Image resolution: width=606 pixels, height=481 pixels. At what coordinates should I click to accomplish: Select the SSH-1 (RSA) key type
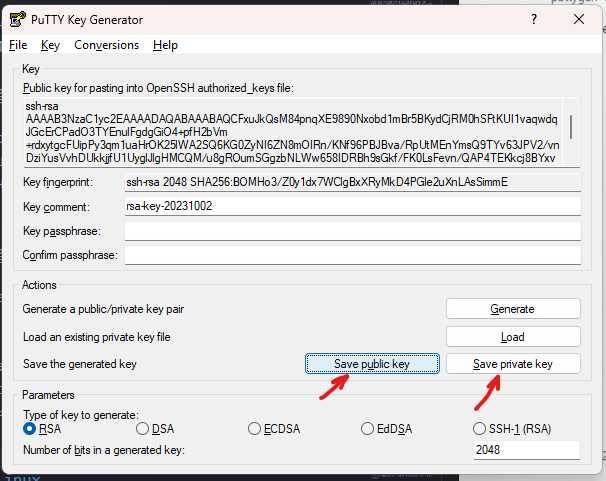481,429
